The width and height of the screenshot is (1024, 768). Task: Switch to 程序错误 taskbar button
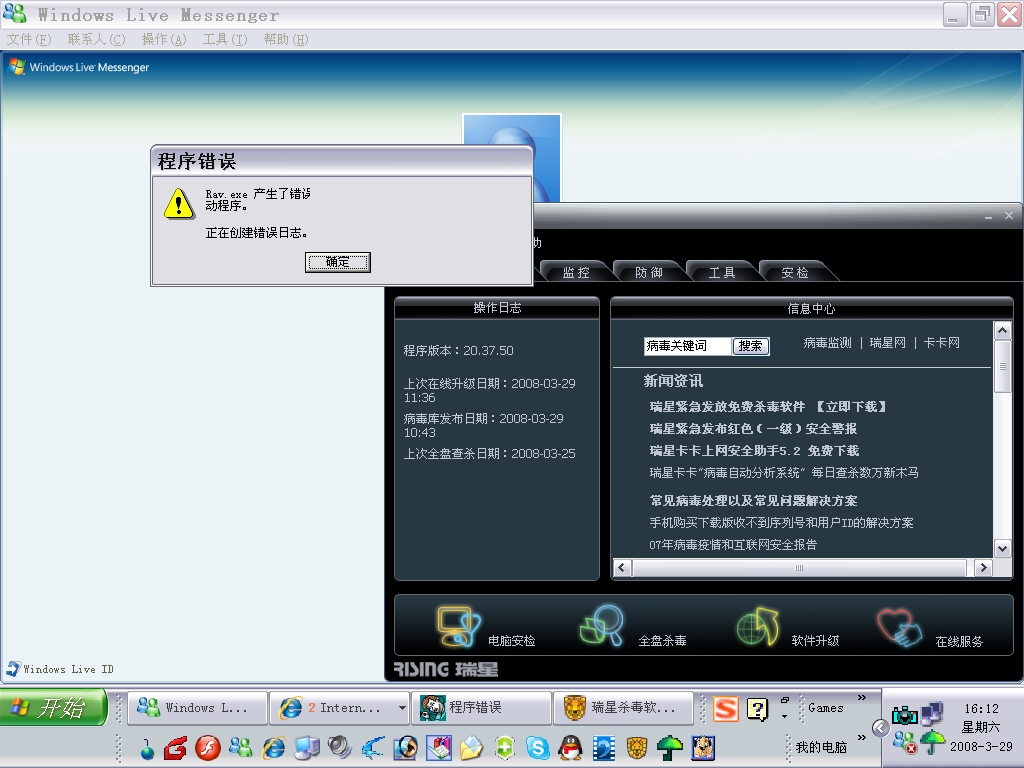481,708
